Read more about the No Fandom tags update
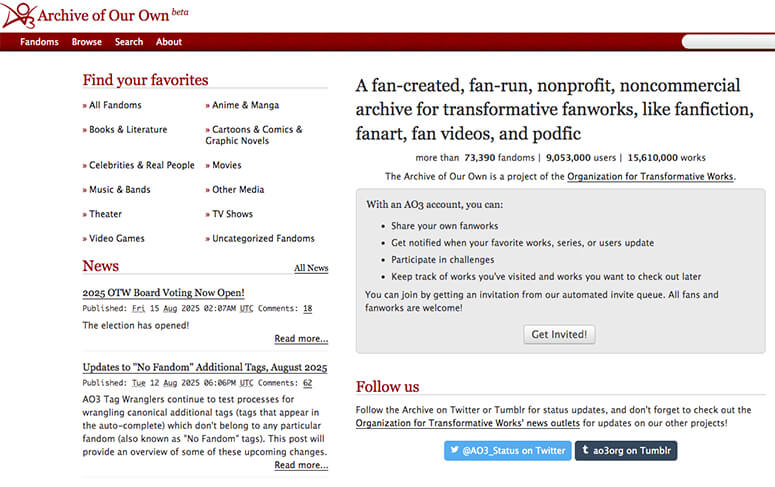 click(301, 465)
